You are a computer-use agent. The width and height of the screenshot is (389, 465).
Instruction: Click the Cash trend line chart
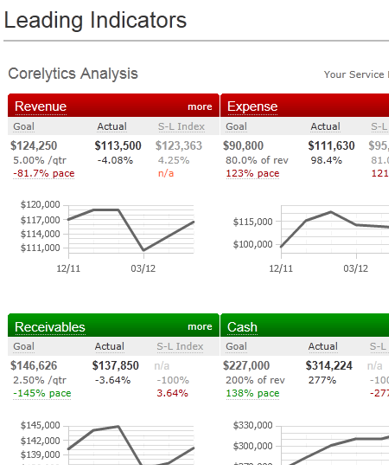point(335,445)
